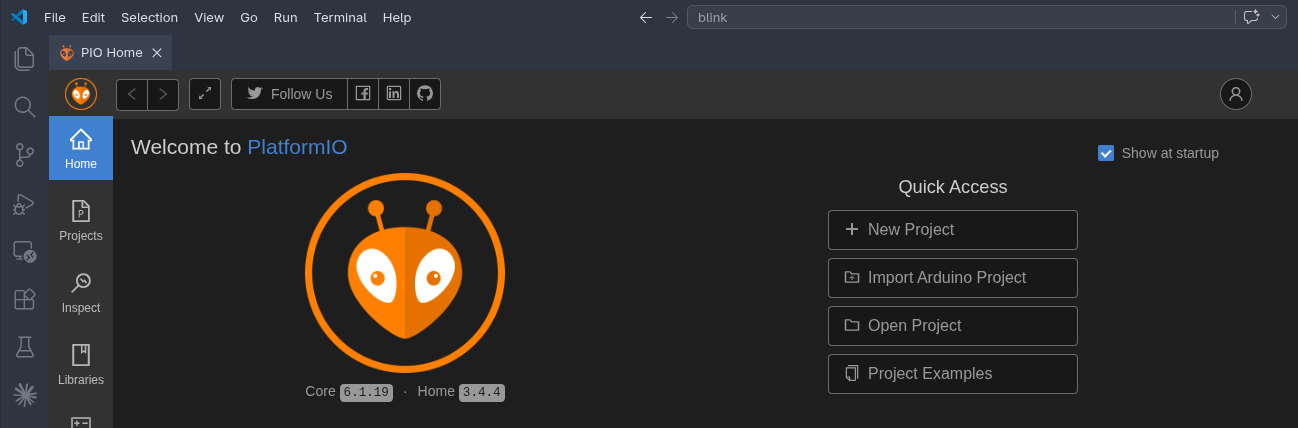Open the File menu

[x=55, y=17]
